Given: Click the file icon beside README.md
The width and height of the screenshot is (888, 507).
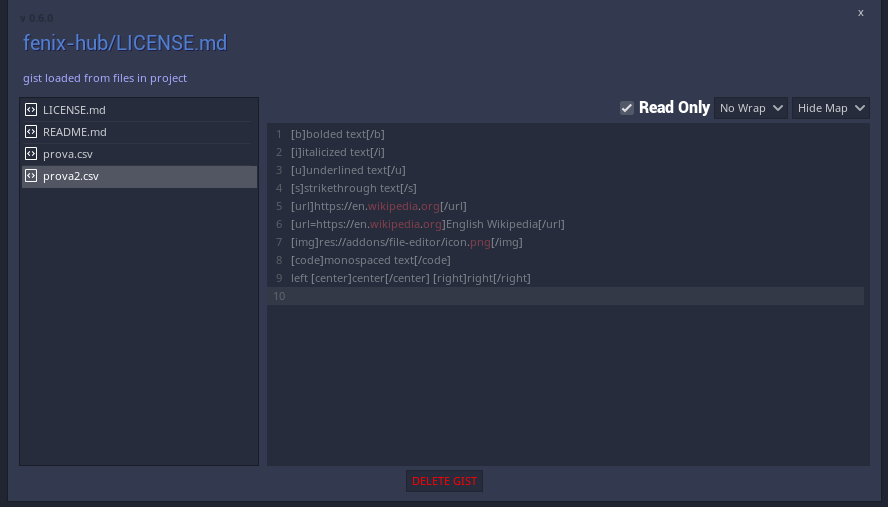Looking at the screenshot, I should tap(31, 132).
